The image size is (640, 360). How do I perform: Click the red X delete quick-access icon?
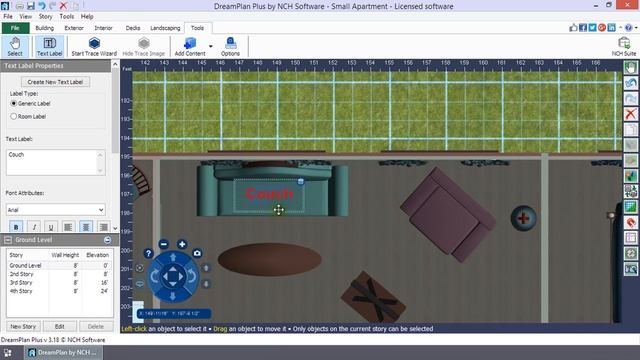click(x=63, y=6)
